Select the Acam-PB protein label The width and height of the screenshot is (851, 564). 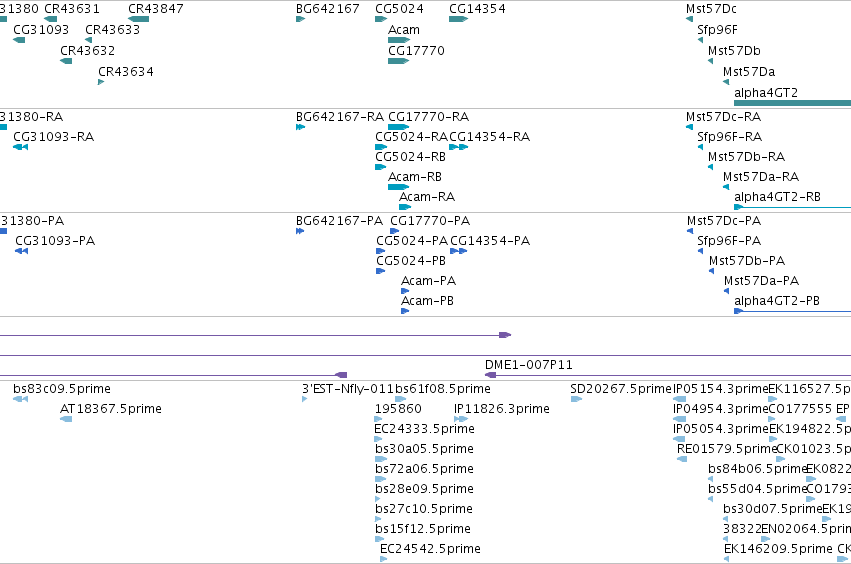(x=427, y=301)
